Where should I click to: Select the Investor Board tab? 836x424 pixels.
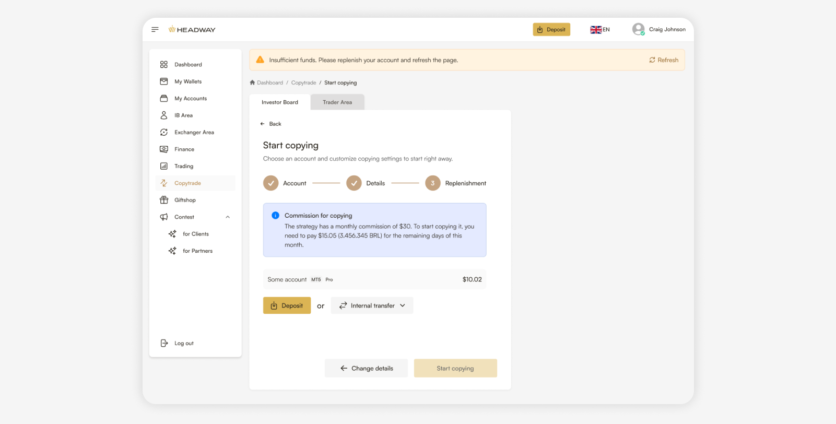pyautogui.click(x=279, y=102)
